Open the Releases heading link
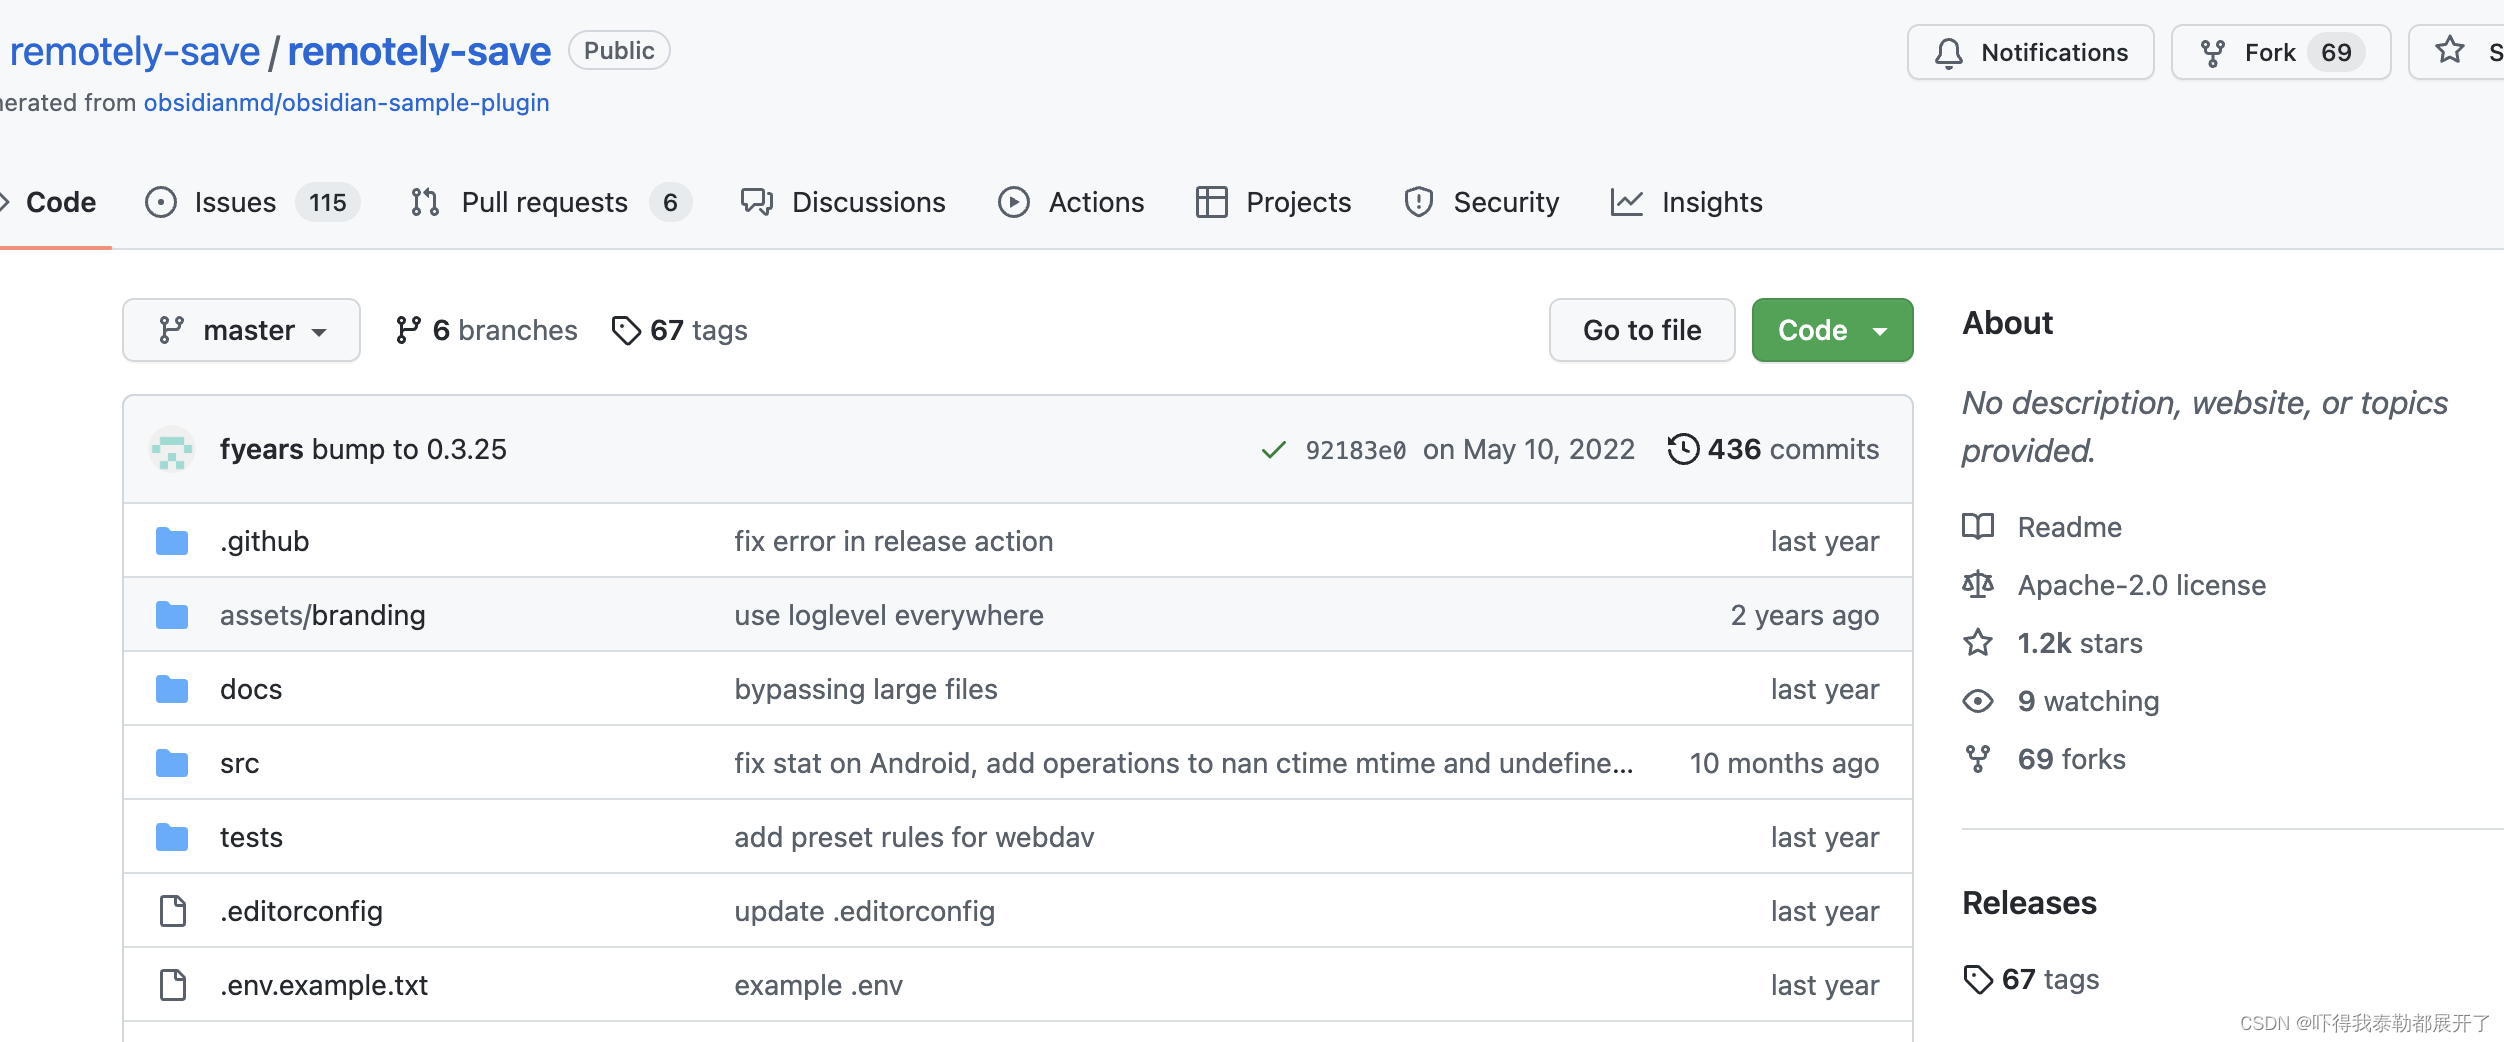Image resolution: width=2504 pixels, height=1042 pixels. (2029, 903)
